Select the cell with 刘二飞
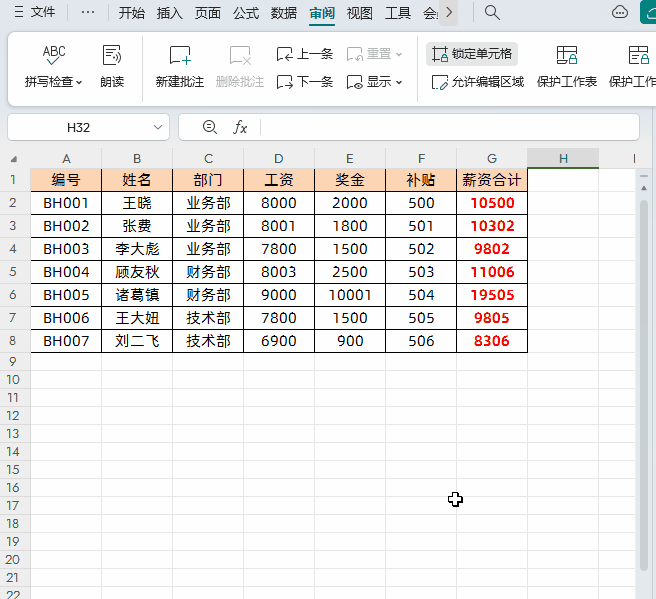Viewport: 656px width, 599px height. tap(137, 341)
